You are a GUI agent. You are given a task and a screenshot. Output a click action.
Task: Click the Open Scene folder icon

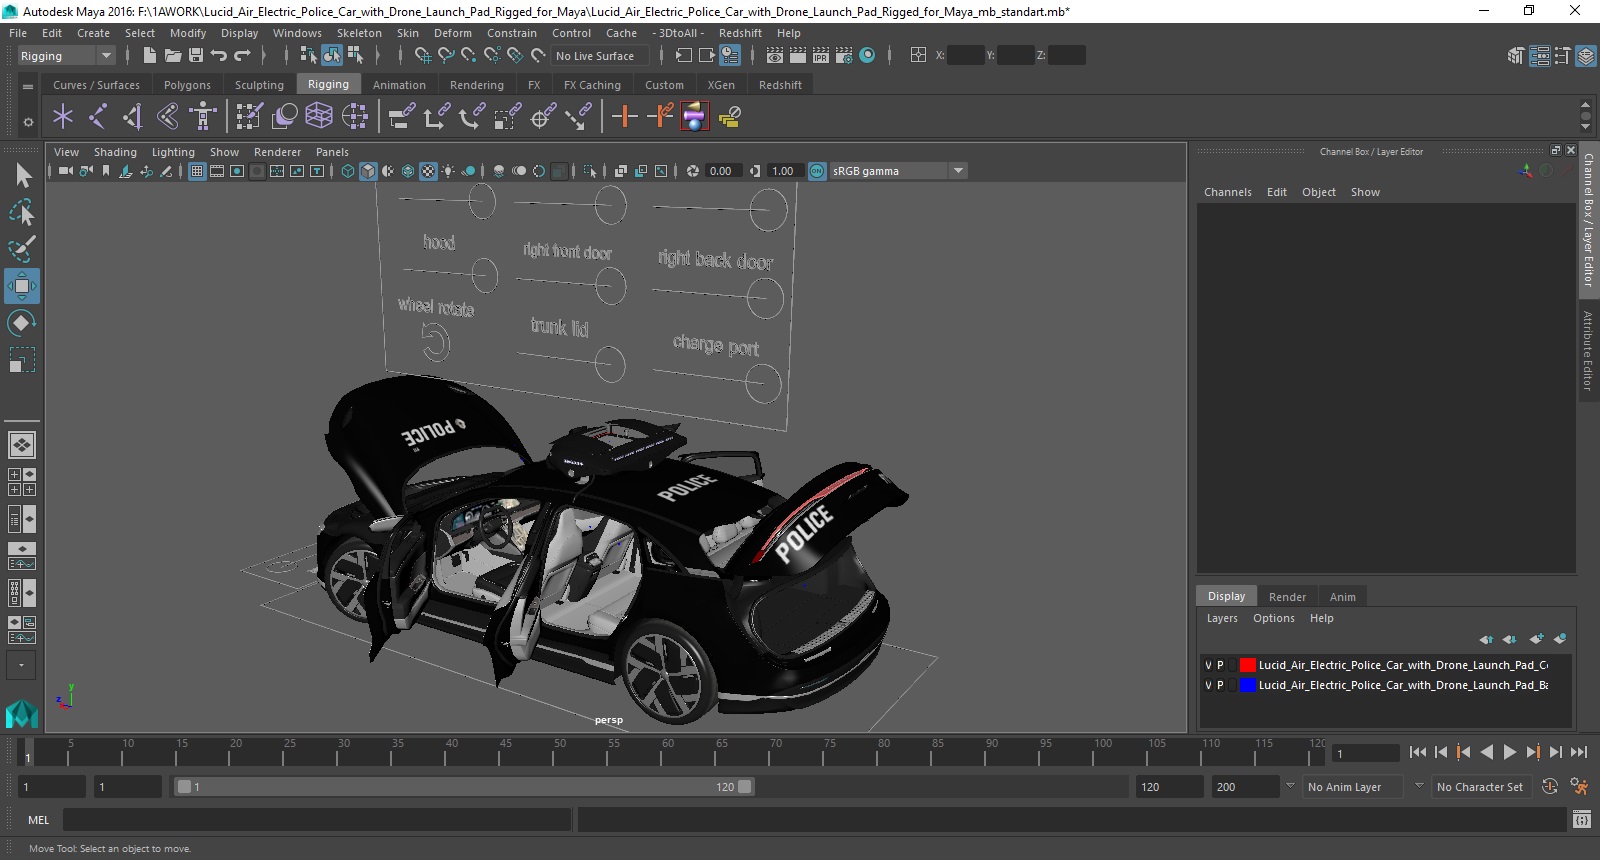(173, 56)
